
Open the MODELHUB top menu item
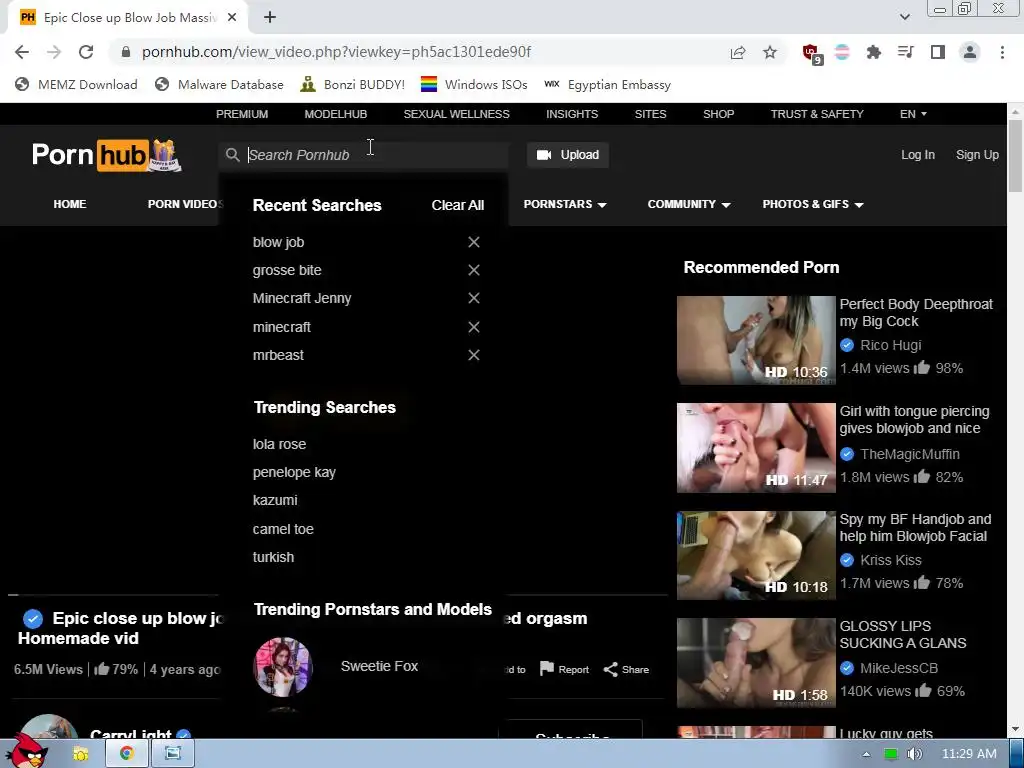336,114
